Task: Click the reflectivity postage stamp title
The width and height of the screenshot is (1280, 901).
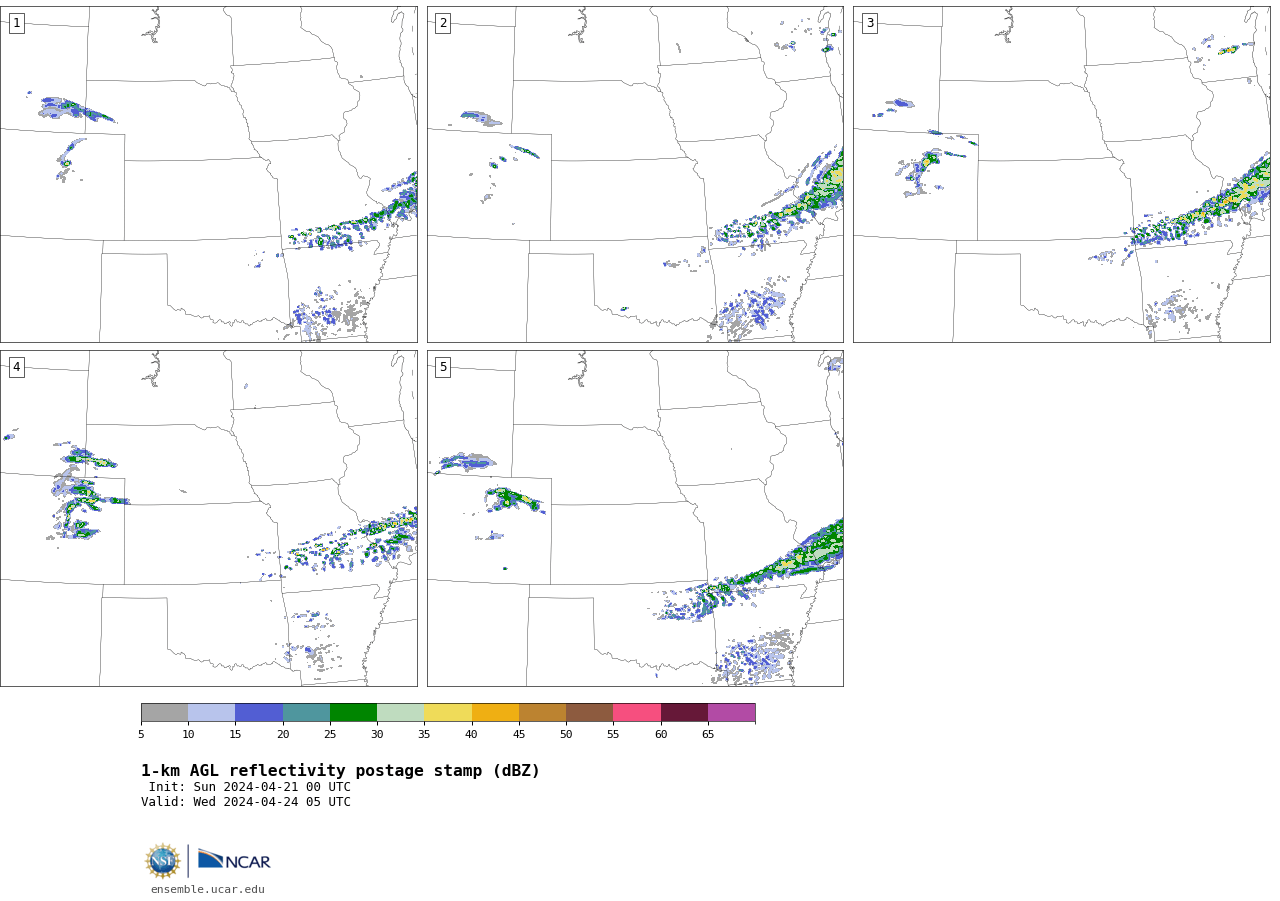Action: tap(340, 771)
